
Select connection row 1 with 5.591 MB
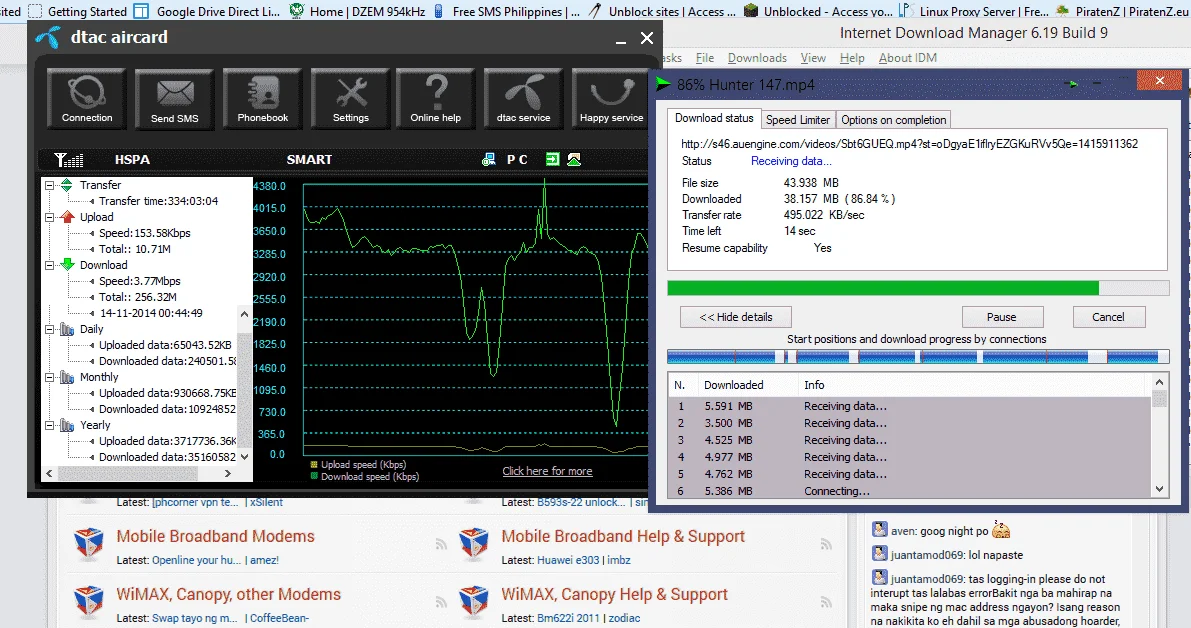(911, 406)
